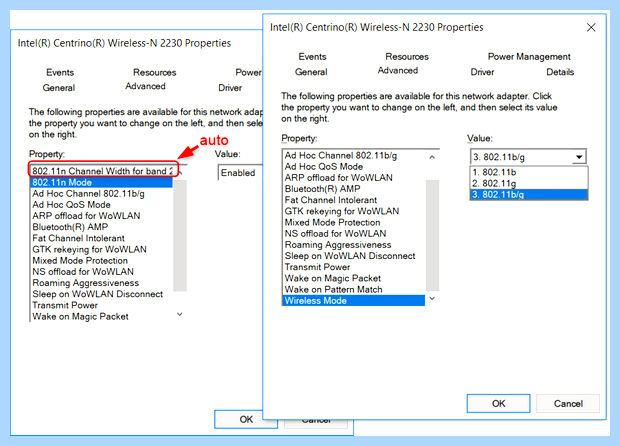The image size is (620, 446).
Task: Open Resources tab in front dialog
Action: coord(407,57)
